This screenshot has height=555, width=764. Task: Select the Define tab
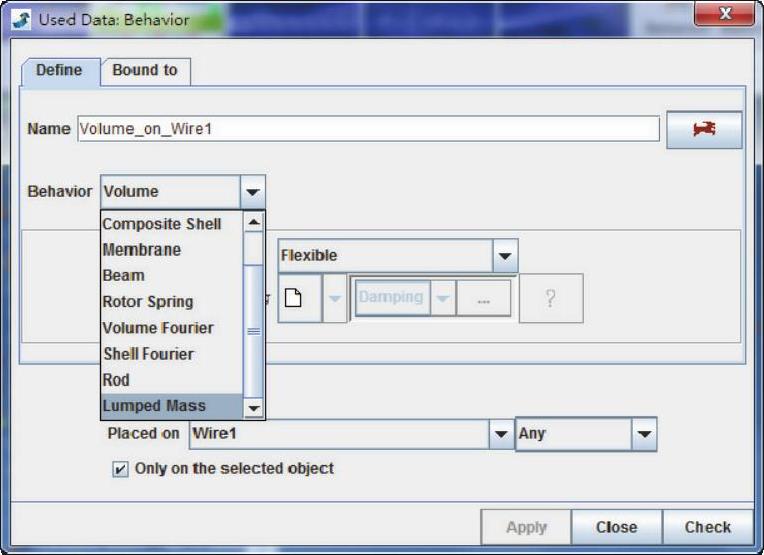(x=59, y=70)
